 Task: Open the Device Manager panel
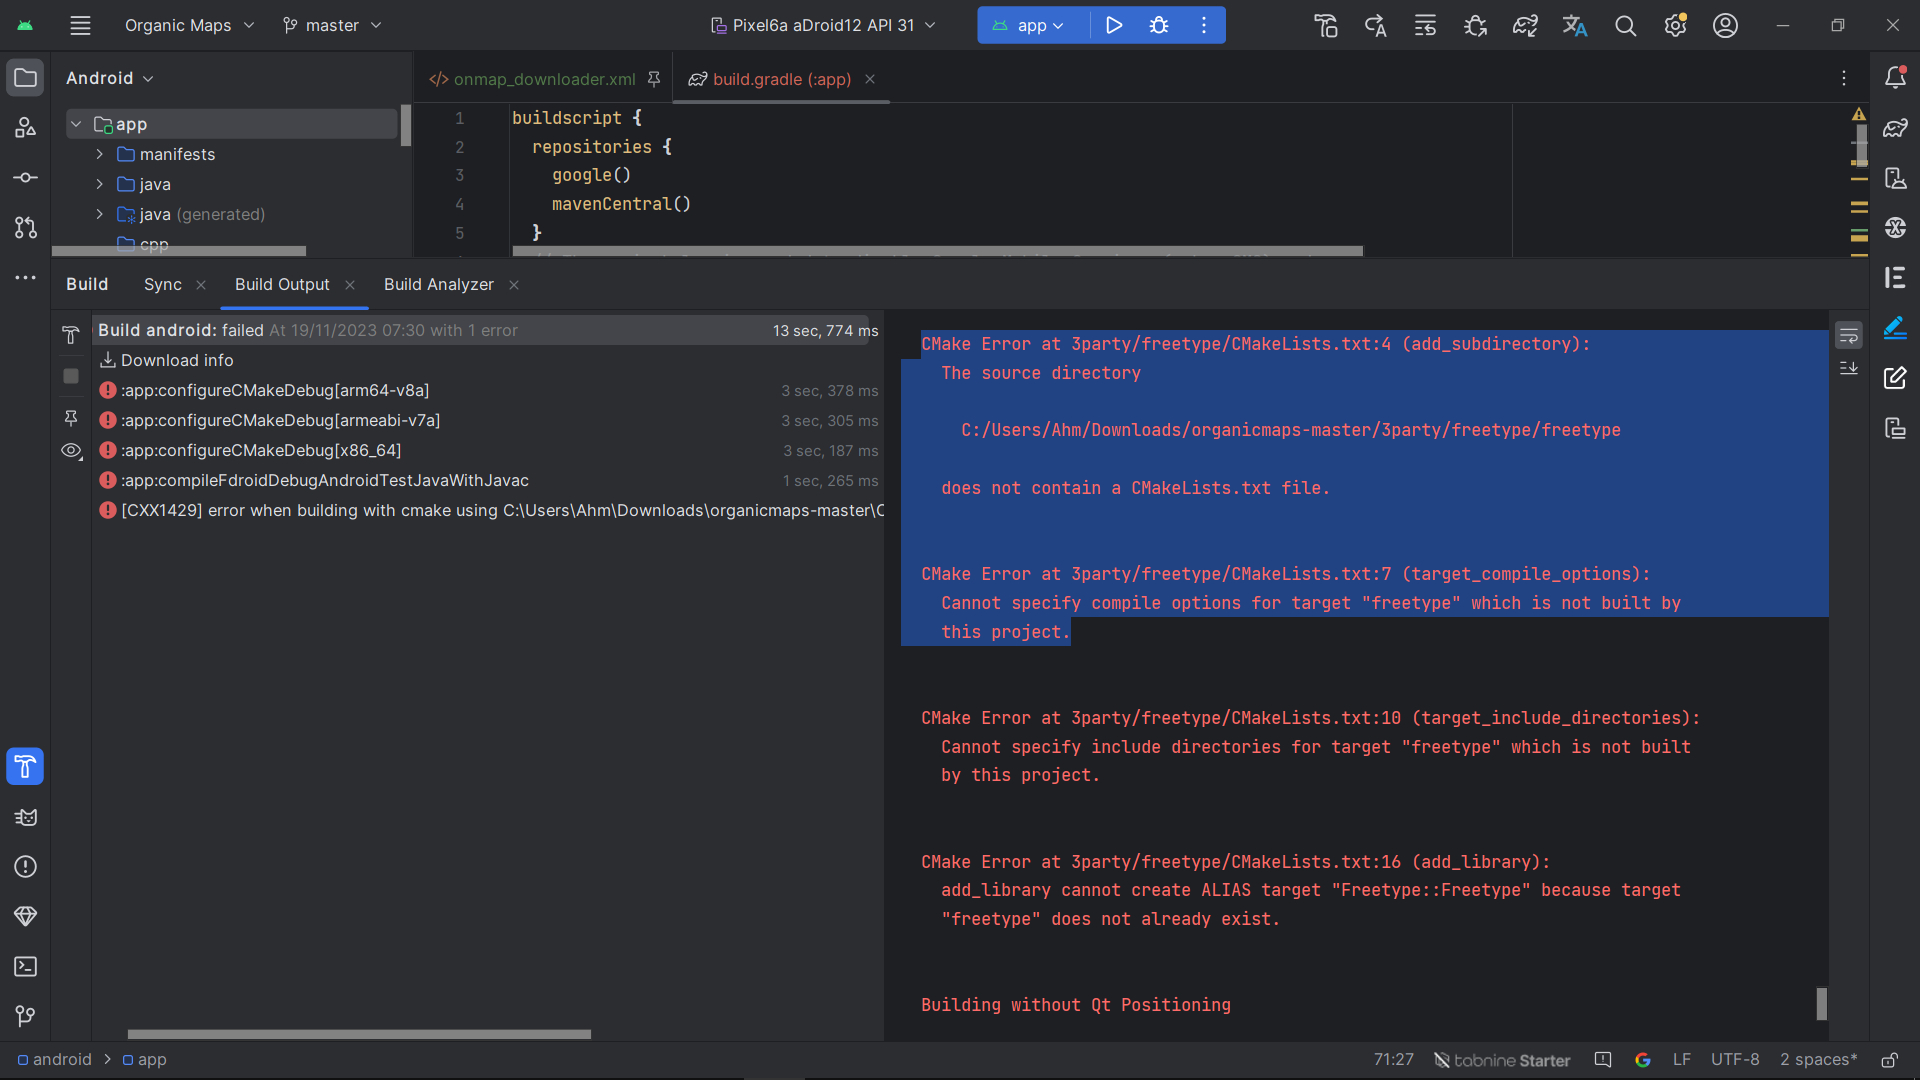1897,178
